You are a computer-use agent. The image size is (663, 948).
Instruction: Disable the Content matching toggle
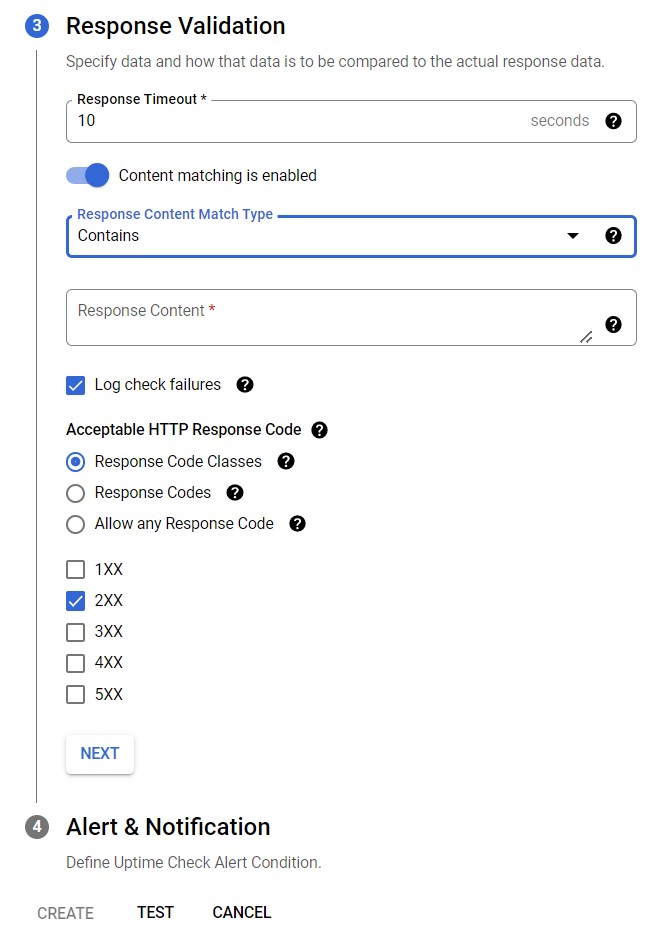(x=88, y=175)
